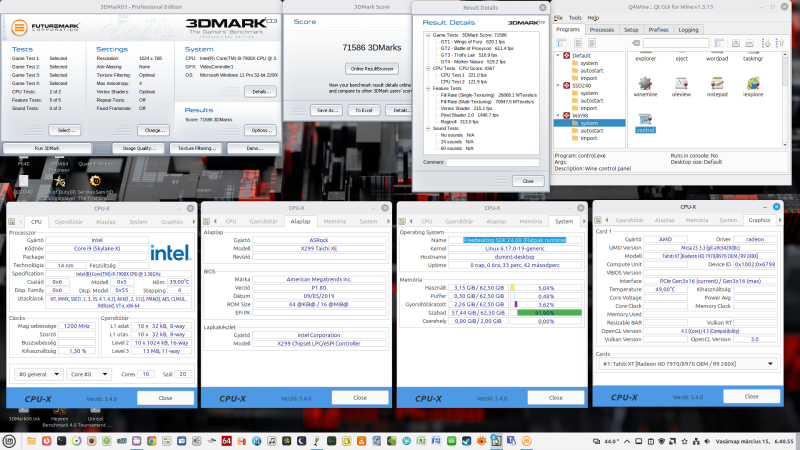
Task: Open Call of Duty 2 Singleplayer desktop shortcut
Action: [60, 181]
